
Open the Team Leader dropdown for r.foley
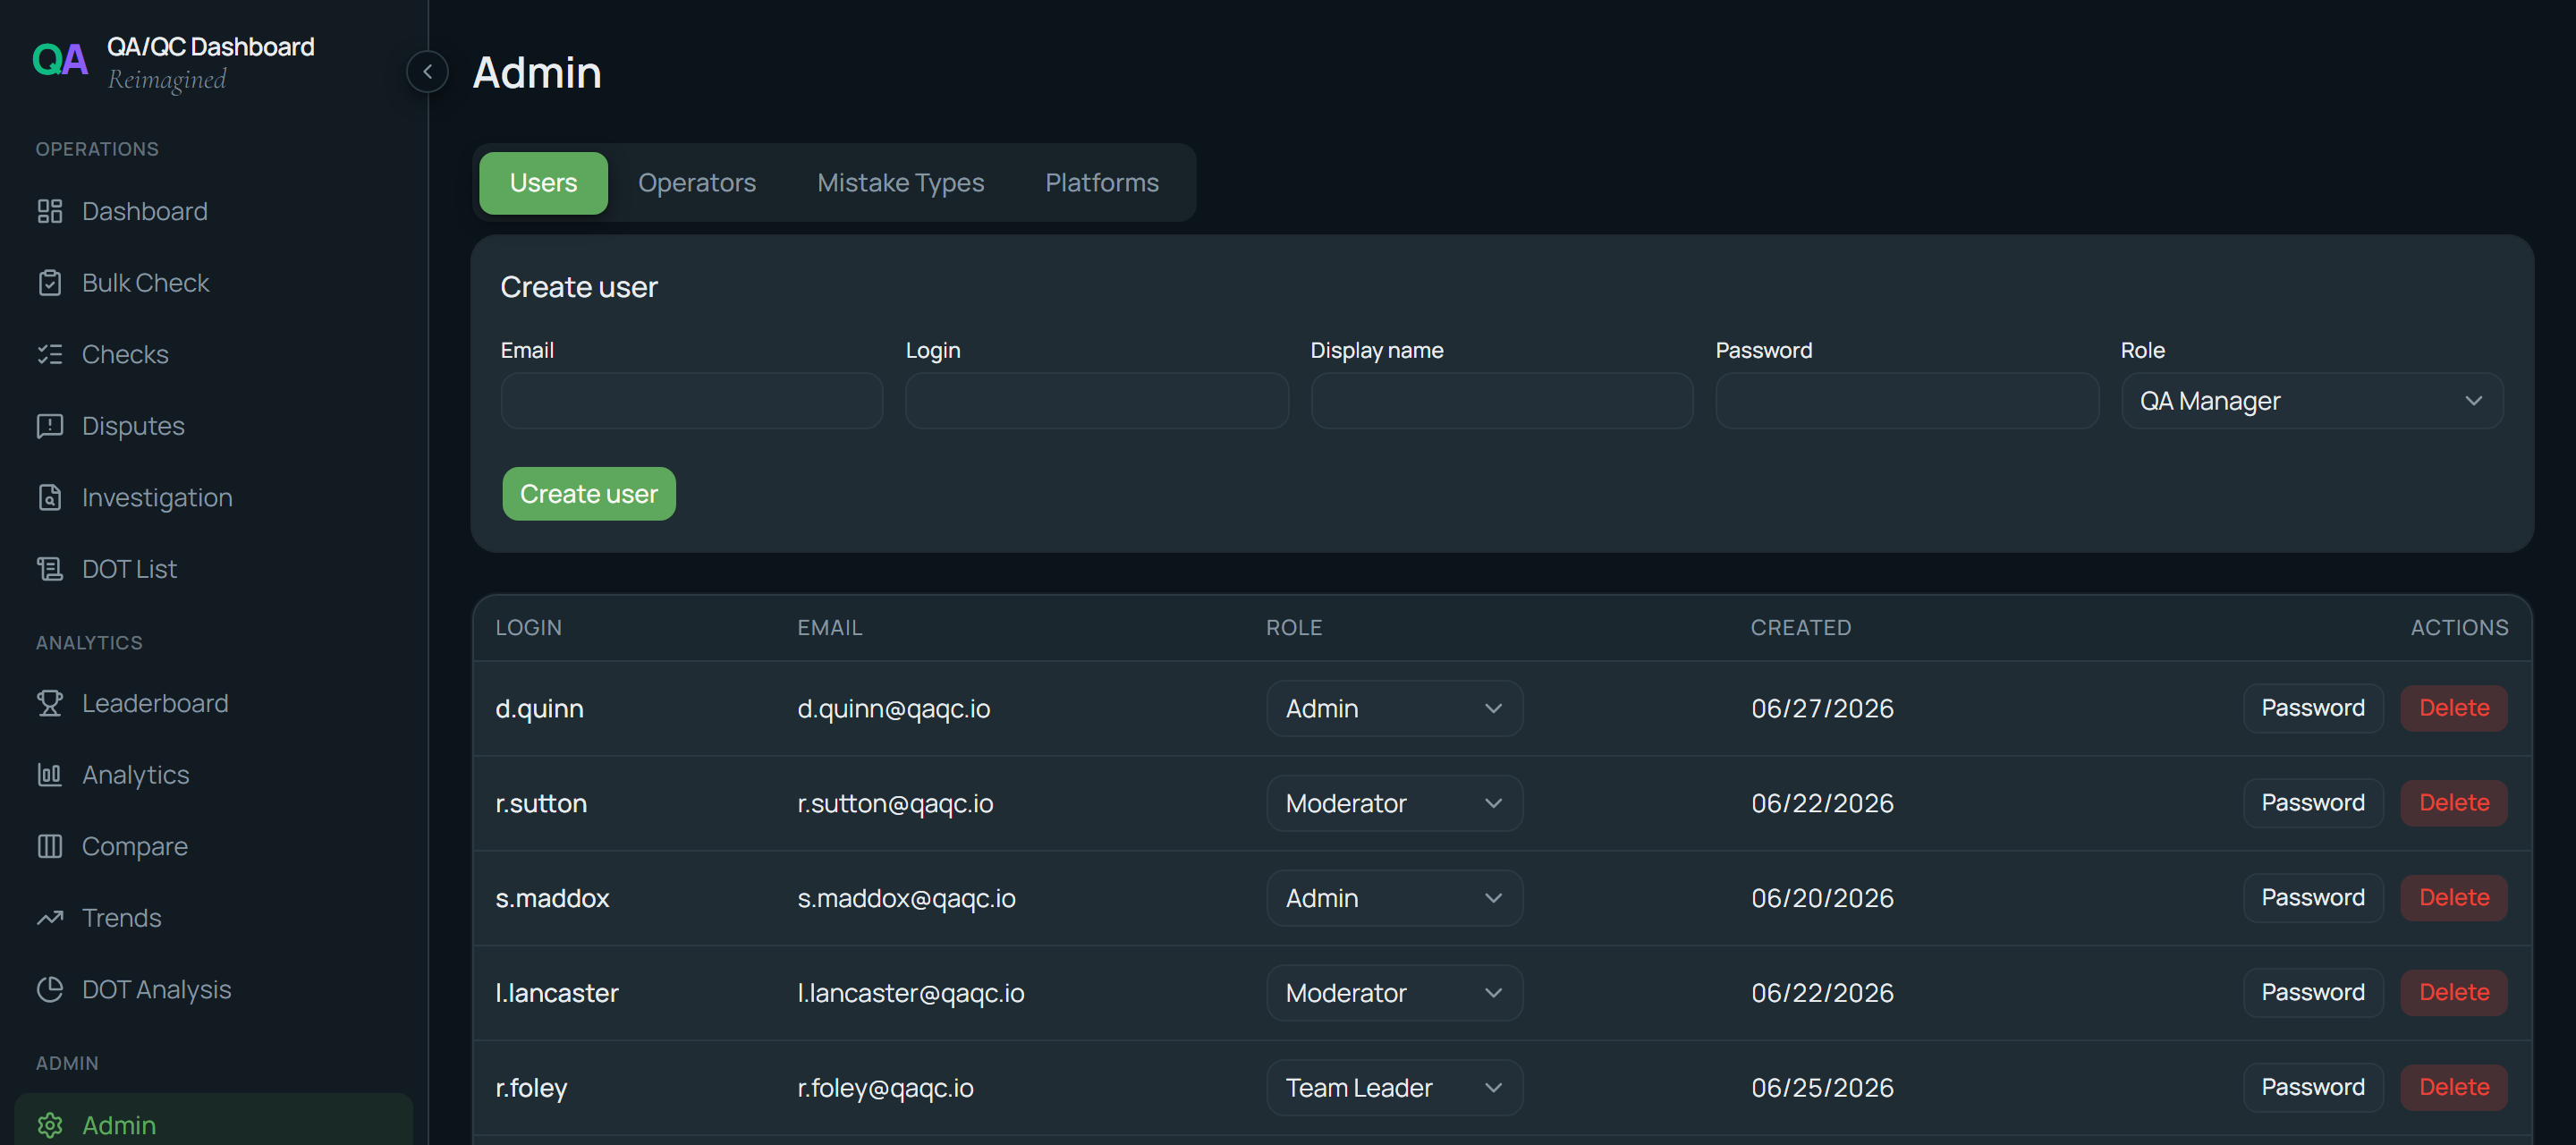(1394, 1088)
